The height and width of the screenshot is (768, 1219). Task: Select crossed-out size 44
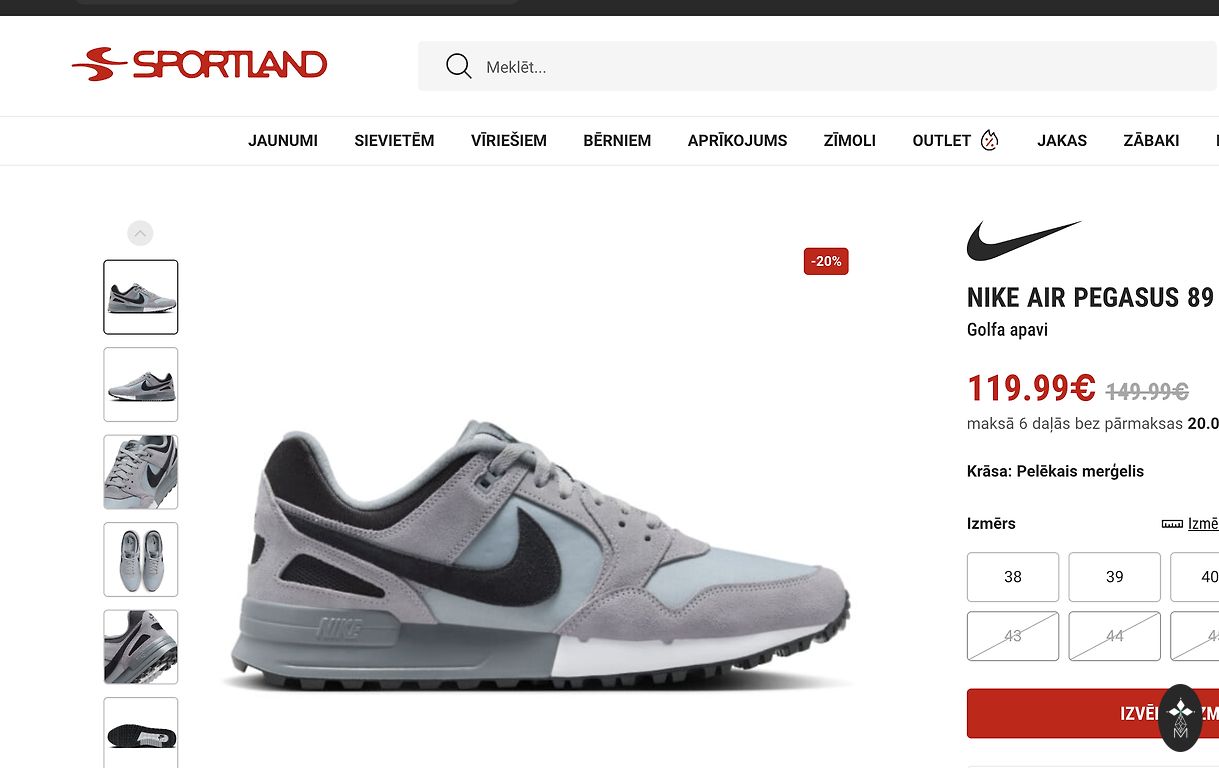click(x=1115, y=636)
